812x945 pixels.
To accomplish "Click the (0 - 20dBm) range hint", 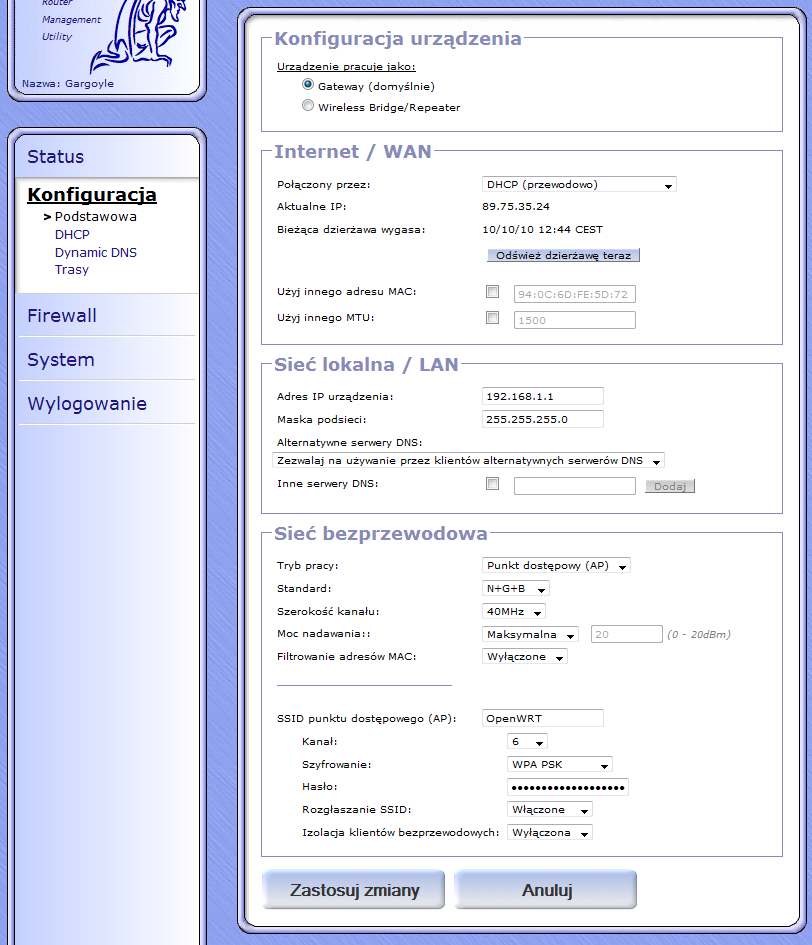I will coord(699,635).
